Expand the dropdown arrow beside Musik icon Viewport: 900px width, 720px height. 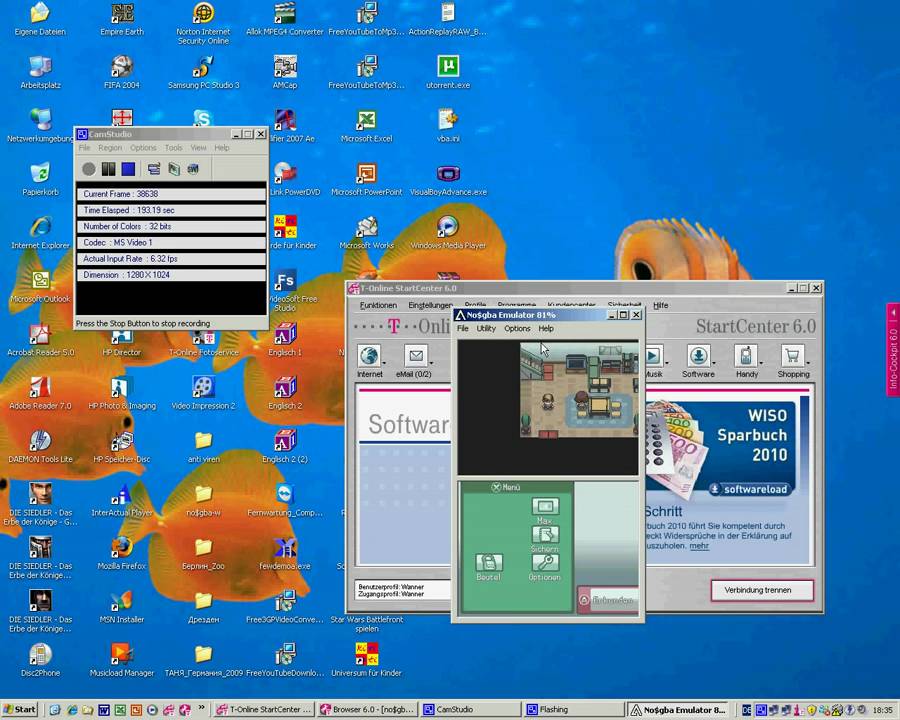666,363
